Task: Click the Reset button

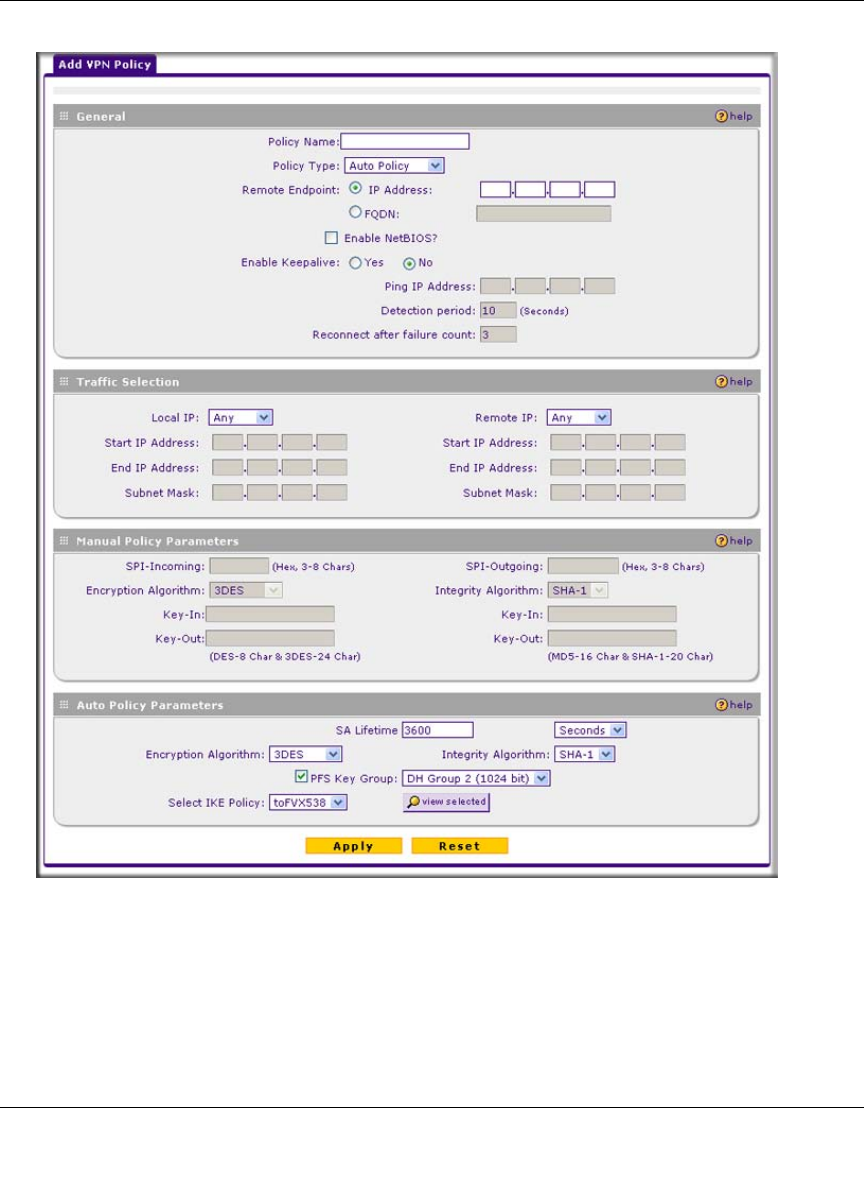Action: (459, 846)
